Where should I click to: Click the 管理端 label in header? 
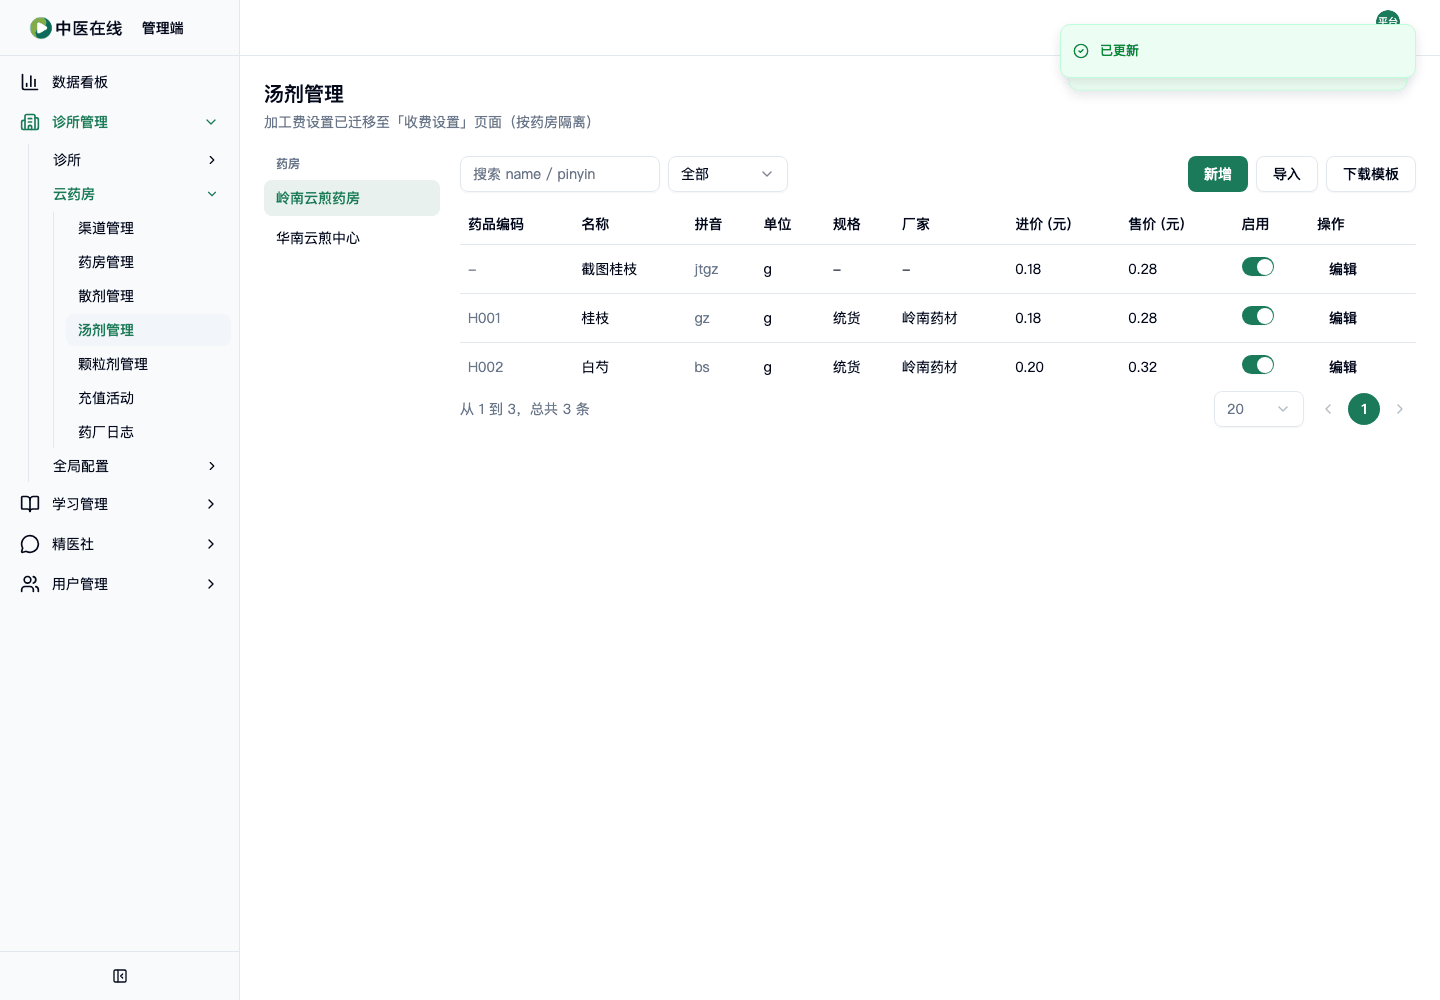click(x=163, y=28)
